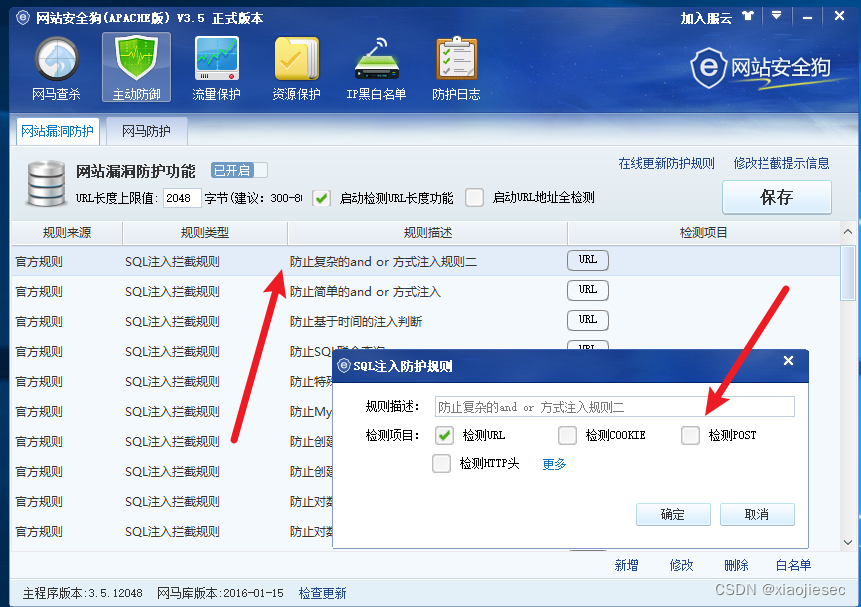Click the database icon beside 网站漏洞防护功能
Image resolution: width=861 pixels, height=607 pixels.
point(46,183)
